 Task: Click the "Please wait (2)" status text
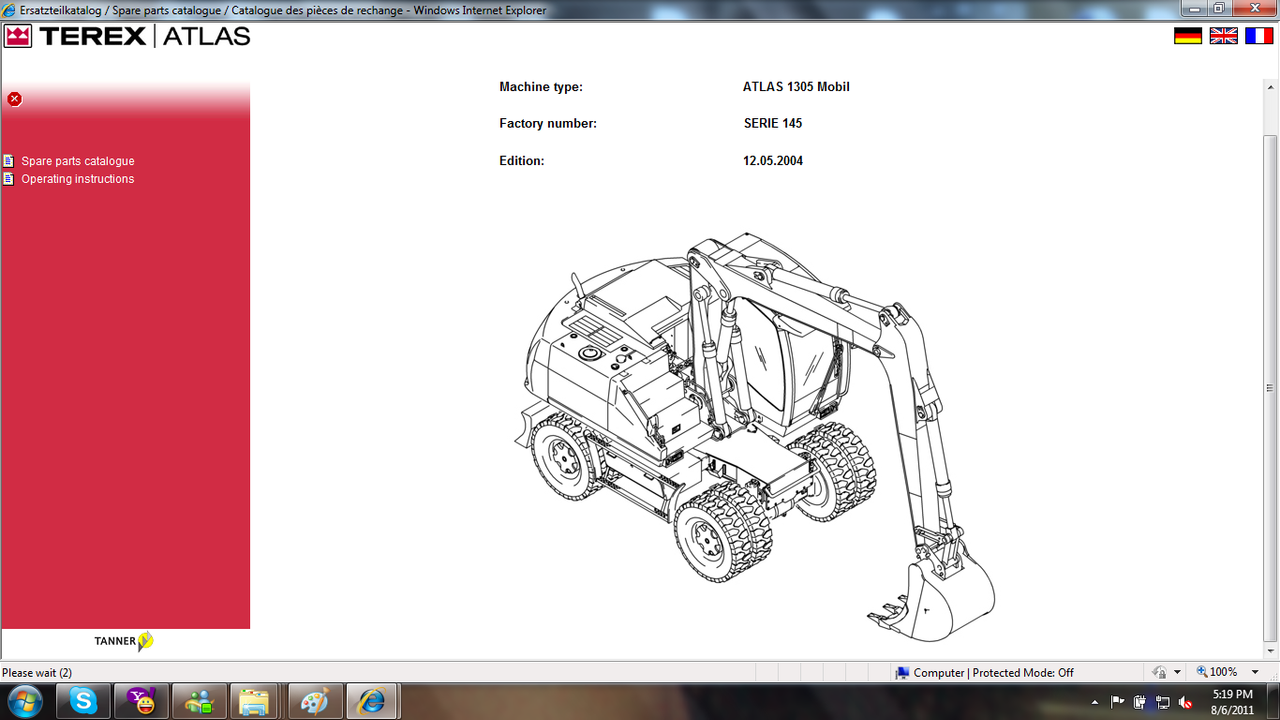pos(37,673)
